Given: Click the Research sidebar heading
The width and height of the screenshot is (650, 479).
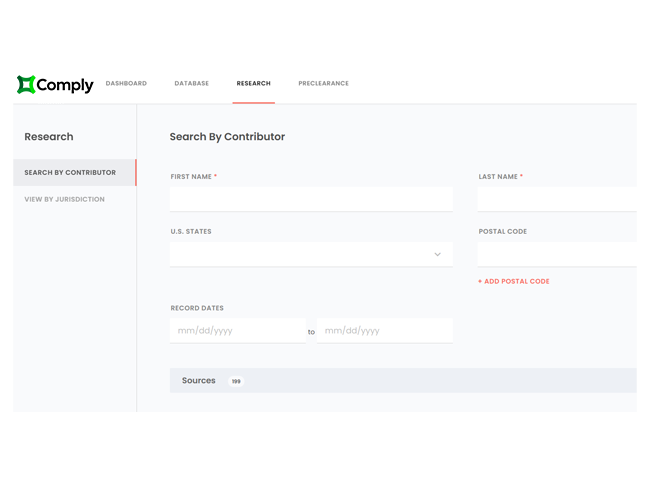Looking at the screenshot, I should (49, 137).
